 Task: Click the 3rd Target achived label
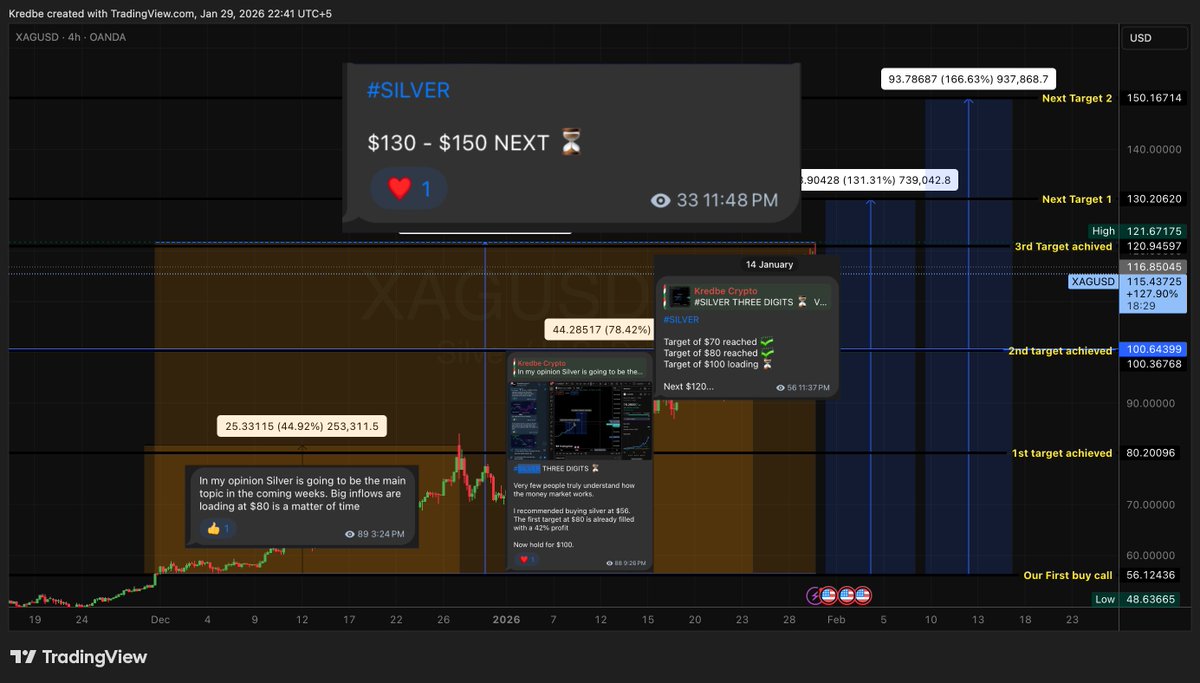pos(1061,246)
